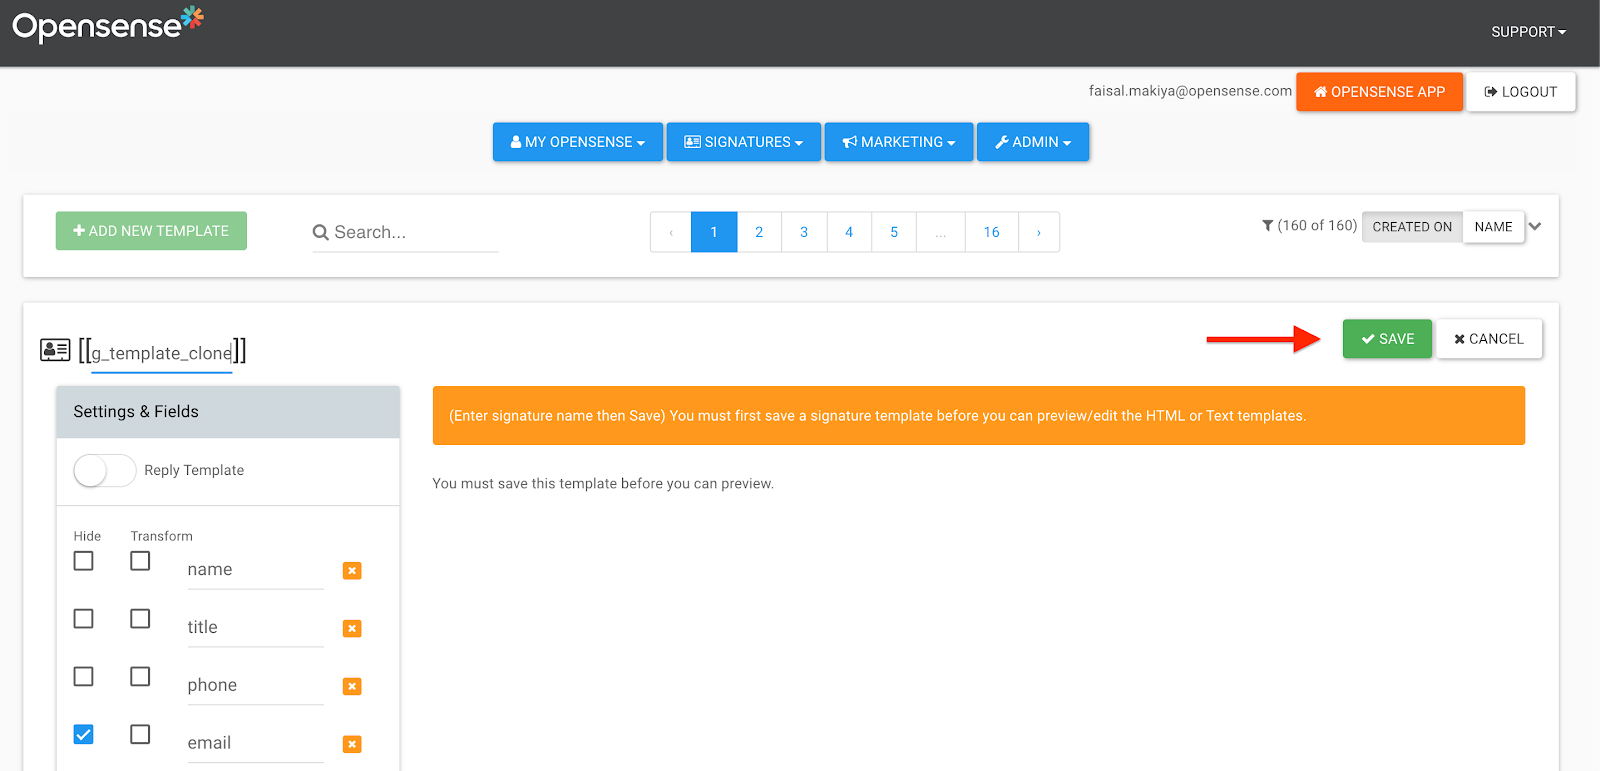The image size is (1600, 771).
Task: Open the My Opensense dropdown
Action: click(578, 142)
